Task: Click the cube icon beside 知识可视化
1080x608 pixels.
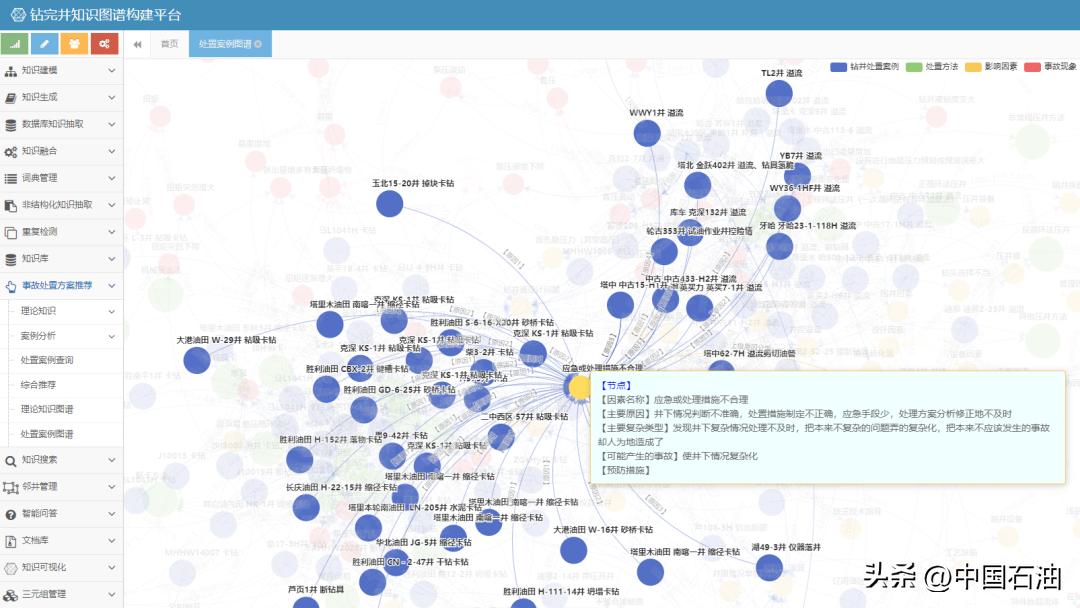Action: [10, 567]
